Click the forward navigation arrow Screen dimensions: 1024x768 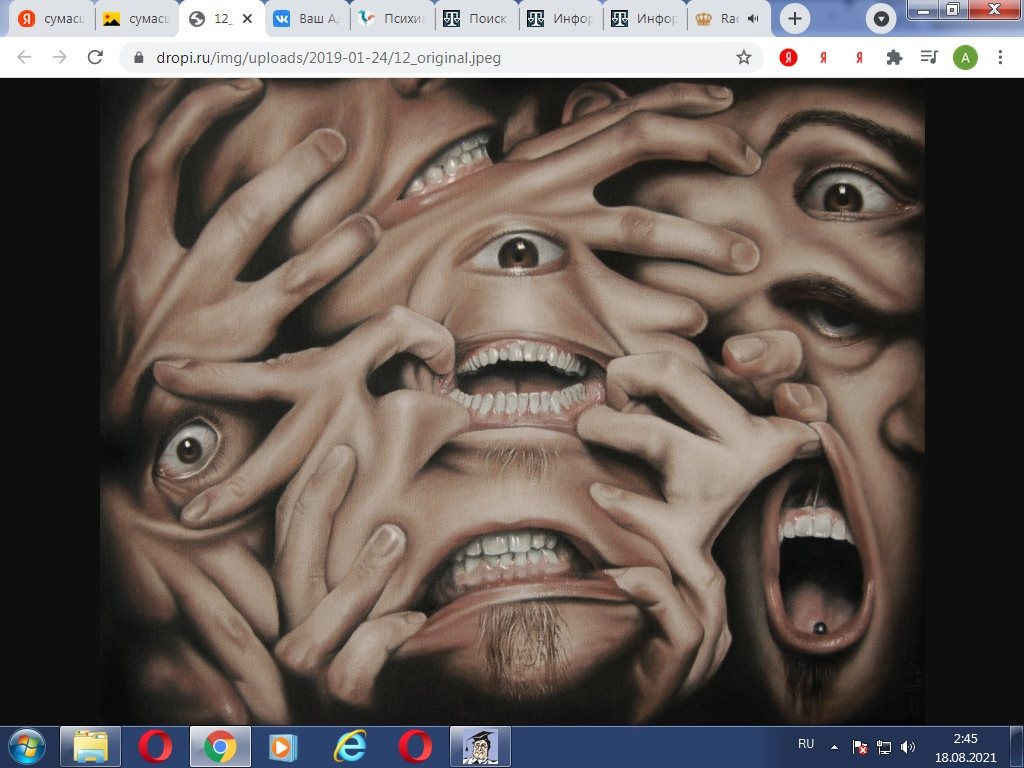pos(59,57)
